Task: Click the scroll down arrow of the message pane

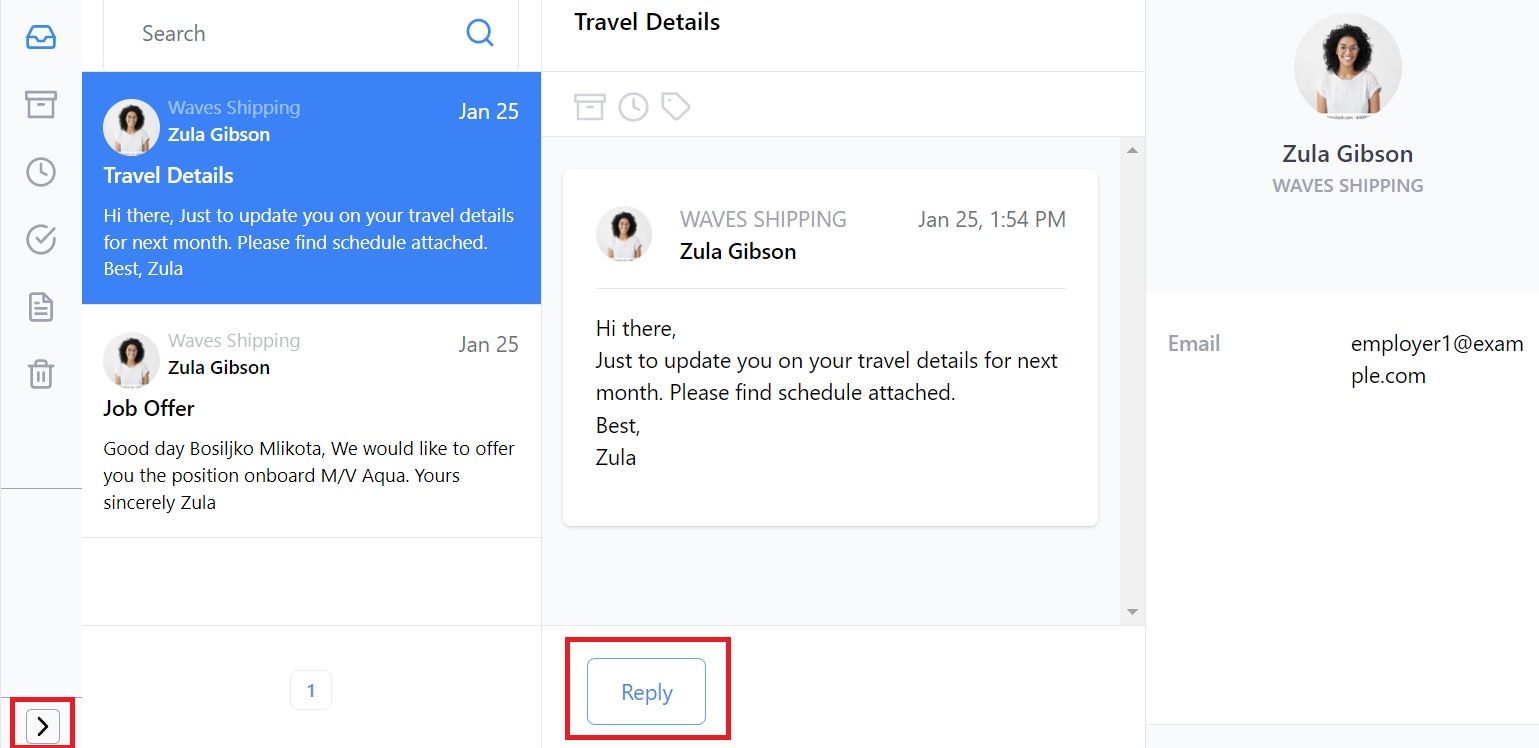Action: coord(1132,611)
